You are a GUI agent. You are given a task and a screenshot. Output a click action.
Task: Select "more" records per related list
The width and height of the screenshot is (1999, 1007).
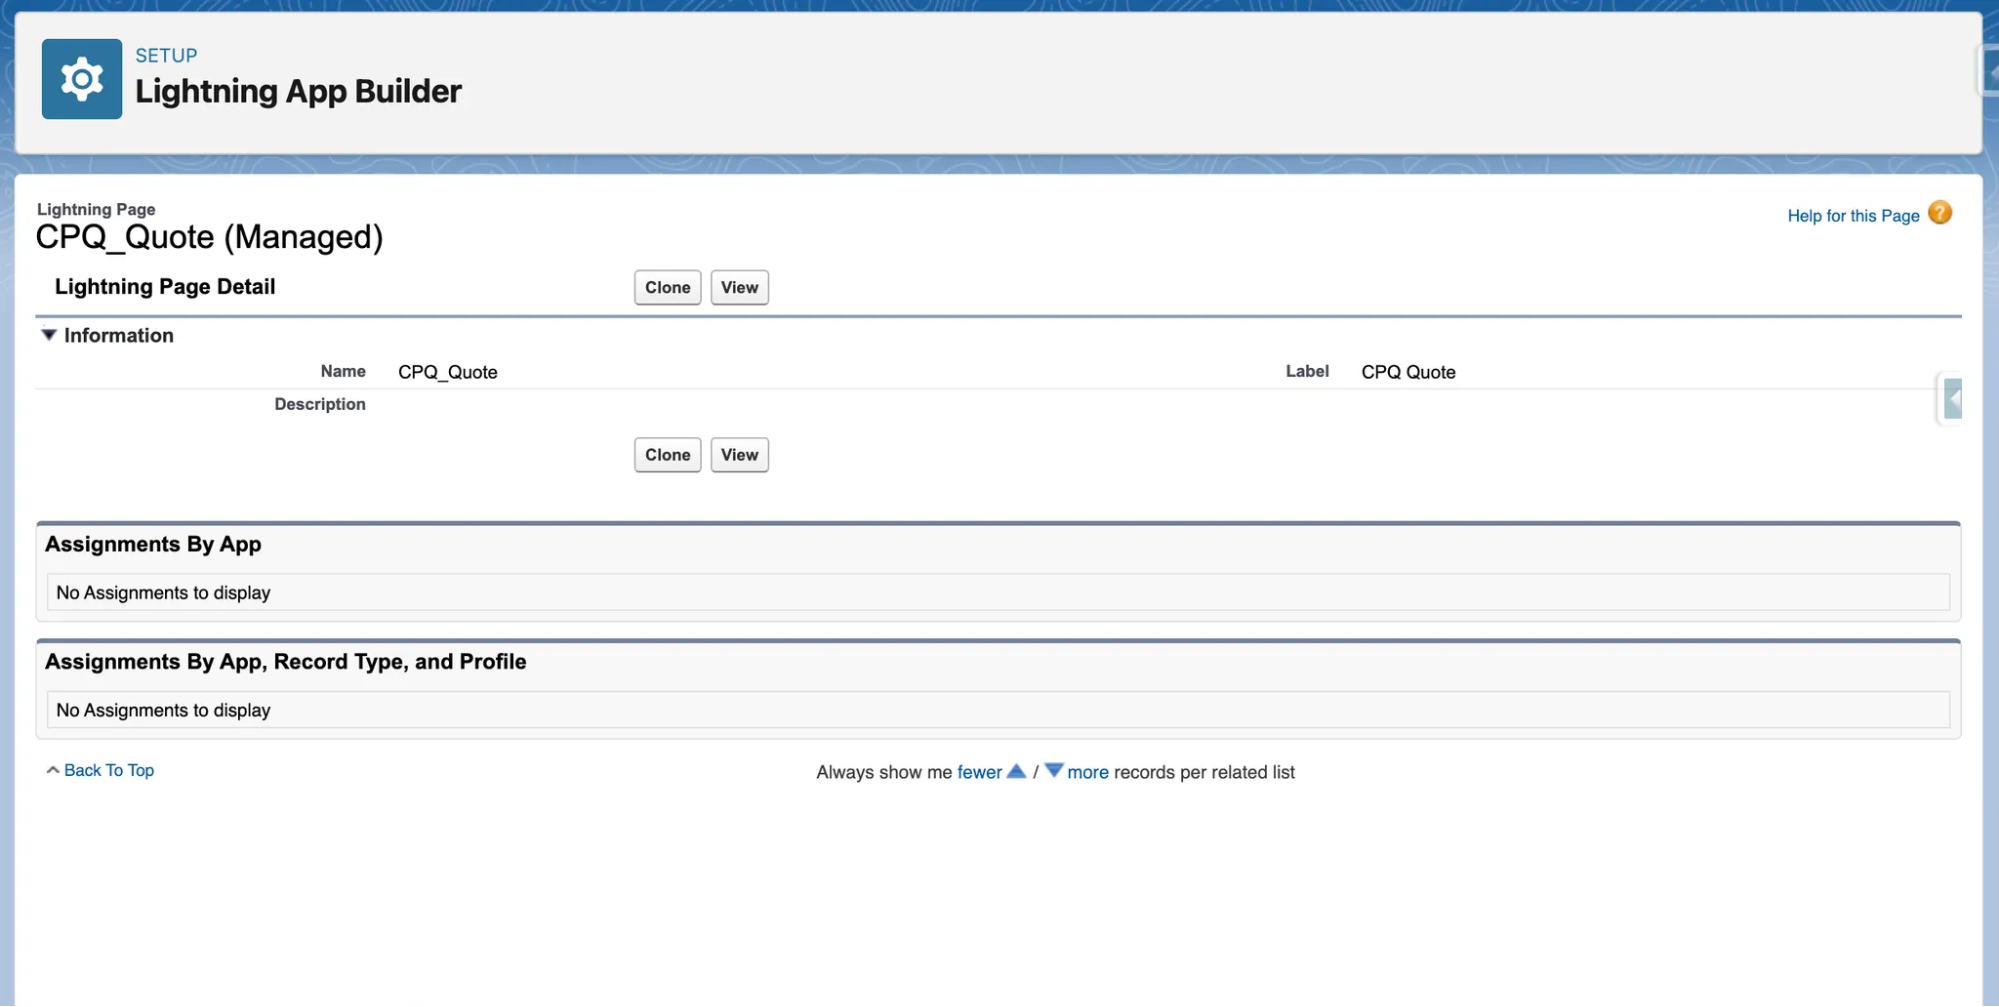pos(1088,771)
